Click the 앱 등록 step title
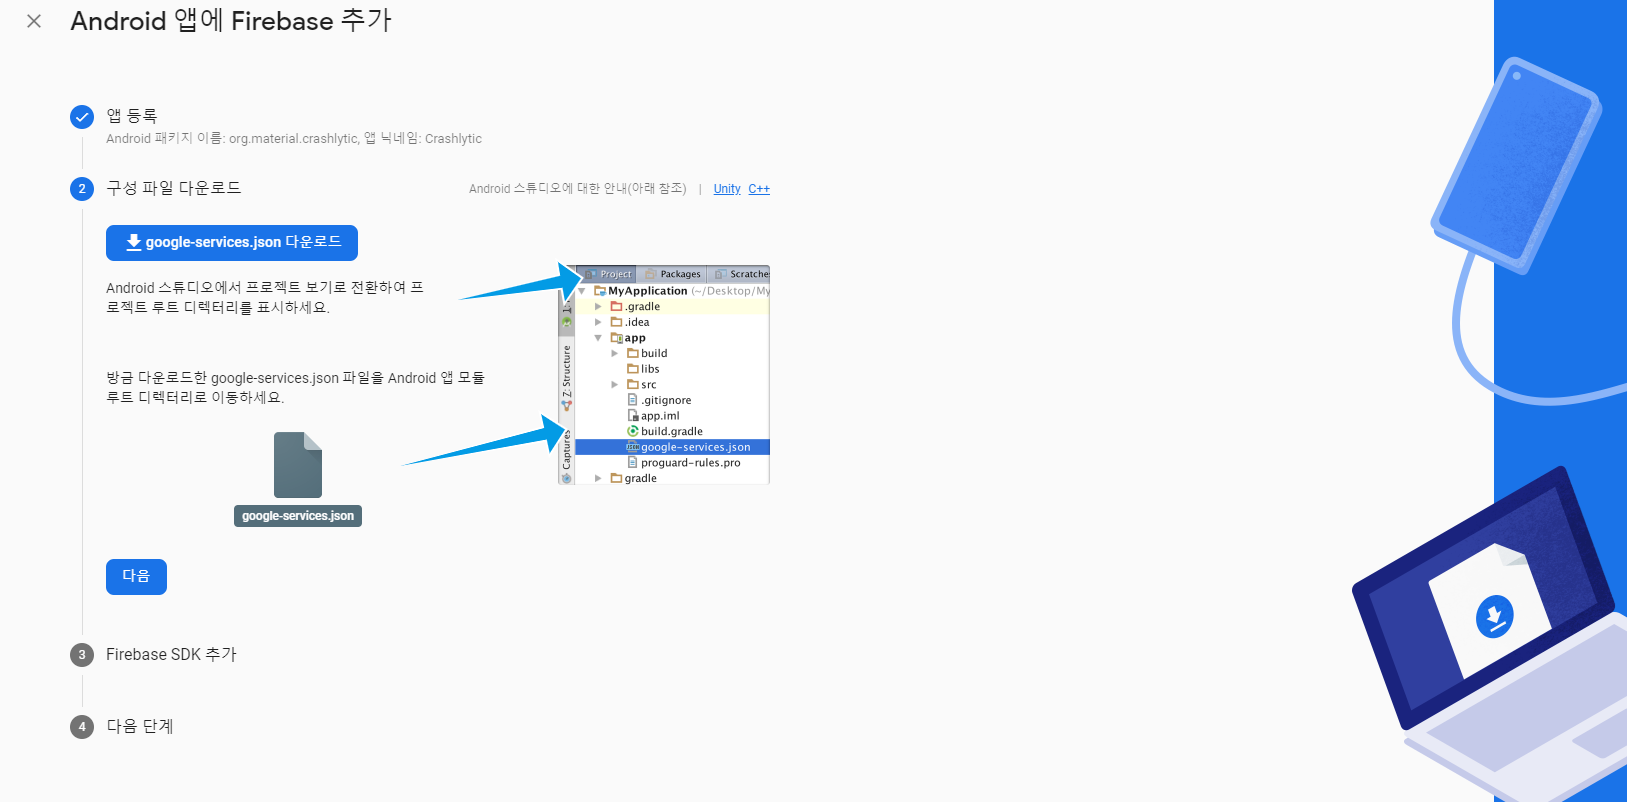This screenshot has height=802, width=1627. (132, 116)
